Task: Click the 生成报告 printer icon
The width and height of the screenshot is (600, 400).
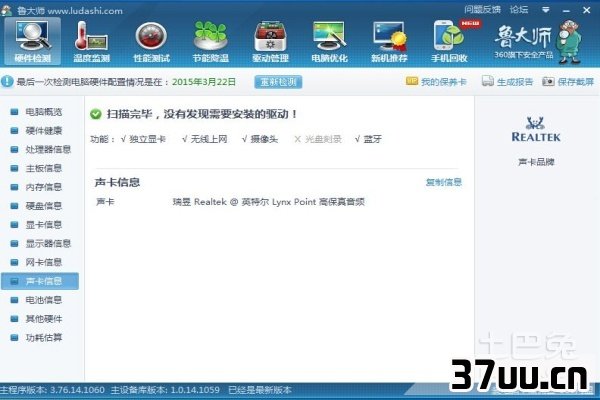Action: coord(488,81)
